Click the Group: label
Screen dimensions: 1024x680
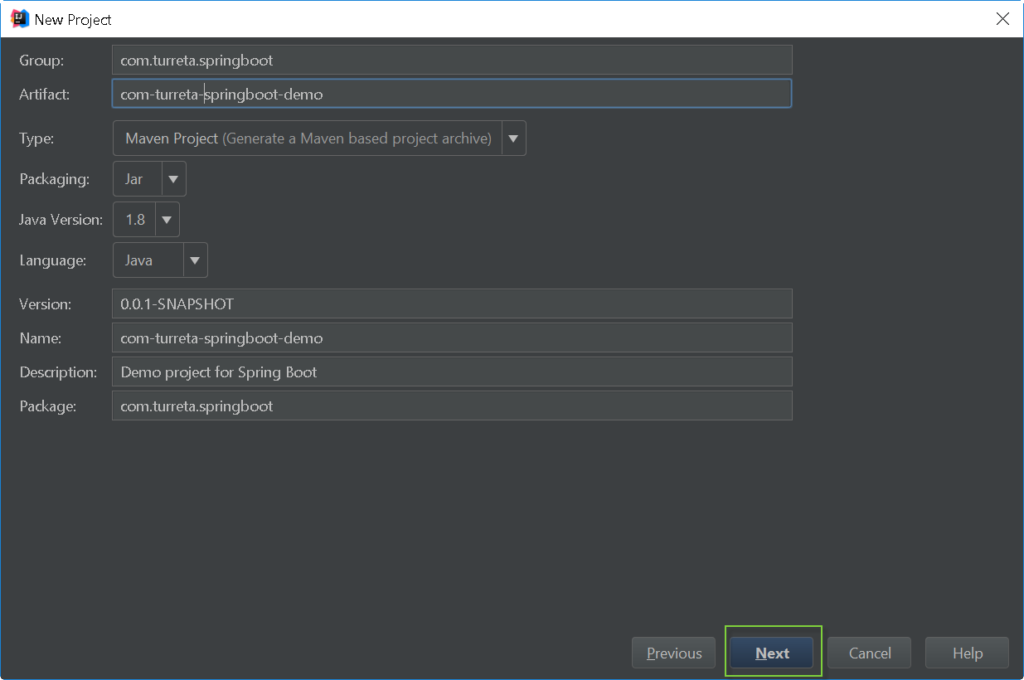click(x=41, y=60)
